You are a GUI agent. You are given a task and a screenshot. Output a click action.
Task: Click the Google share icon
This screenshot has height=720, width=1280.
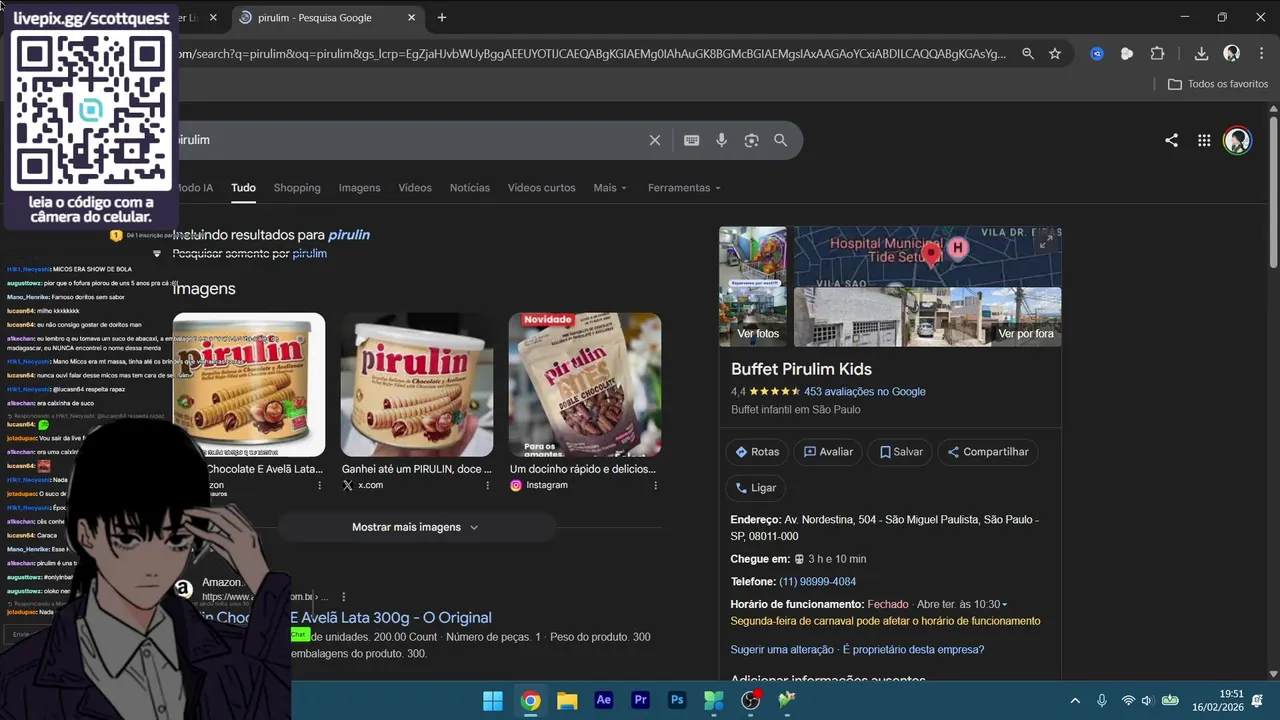[1171, 141]
